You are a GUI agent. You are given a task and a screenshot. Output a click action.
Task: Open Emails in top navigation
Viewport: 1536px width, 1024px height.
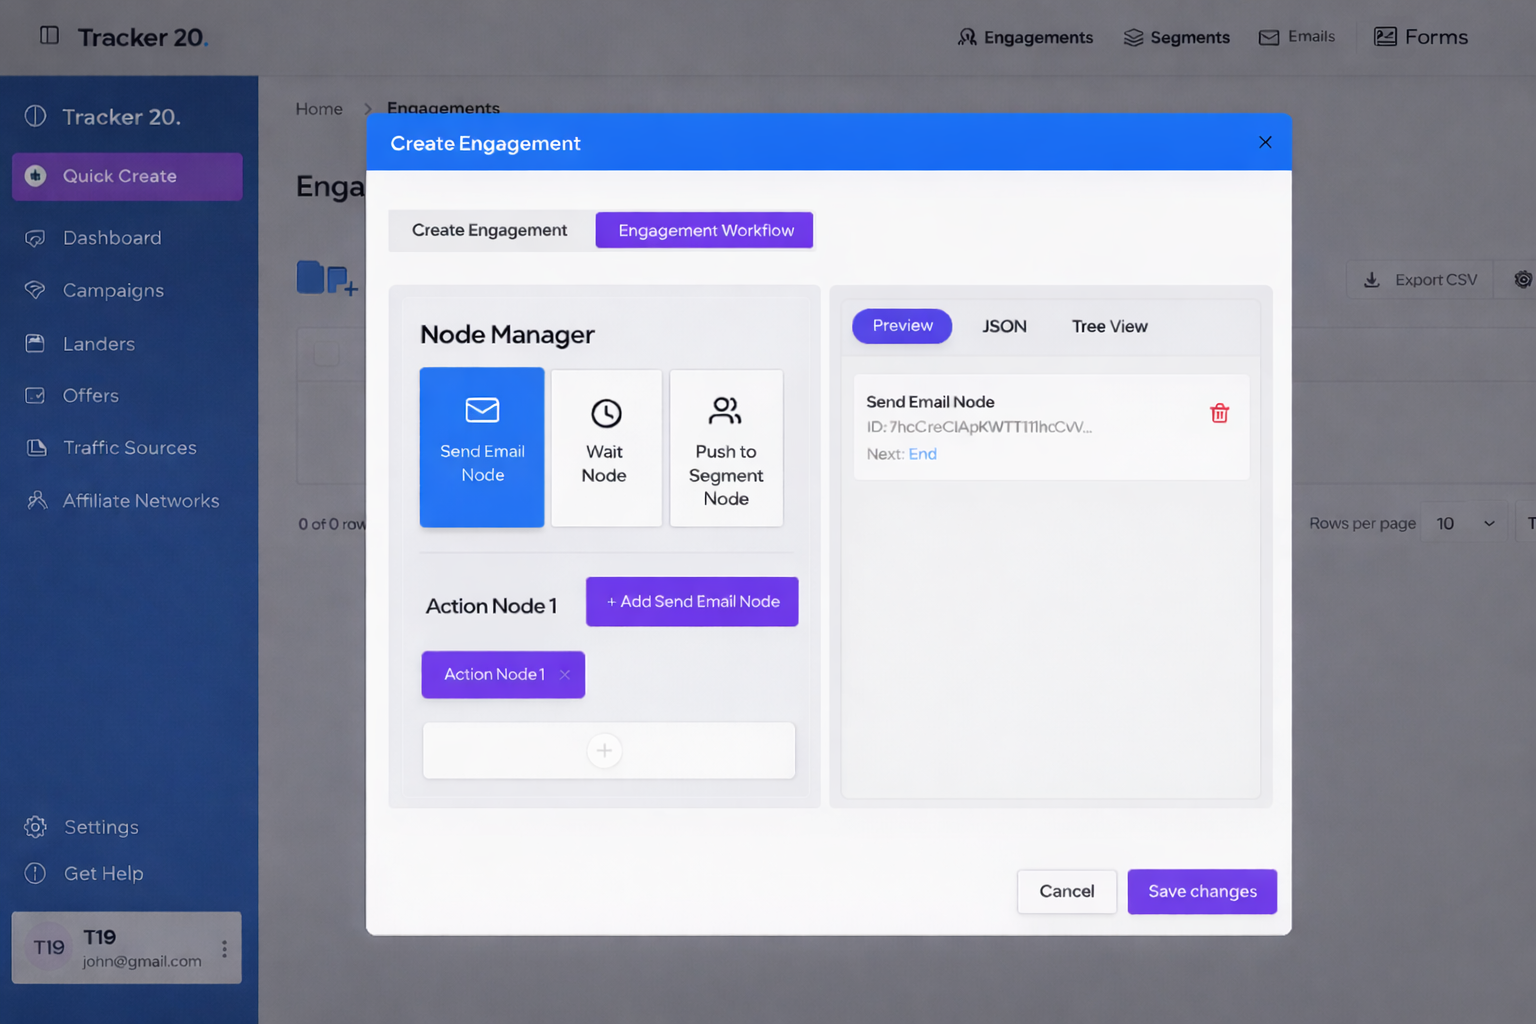pyautogui.click(x=1297, y=37)
